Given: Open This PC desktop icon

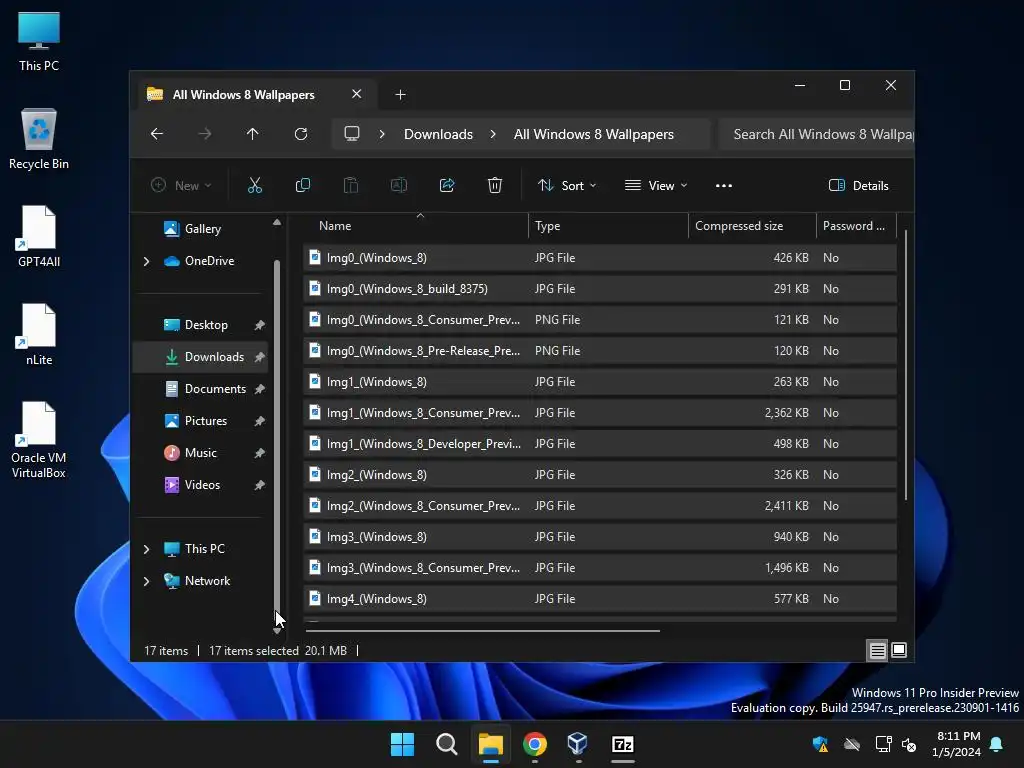Looking at the screenshot, I should click(x=39, y=41).
